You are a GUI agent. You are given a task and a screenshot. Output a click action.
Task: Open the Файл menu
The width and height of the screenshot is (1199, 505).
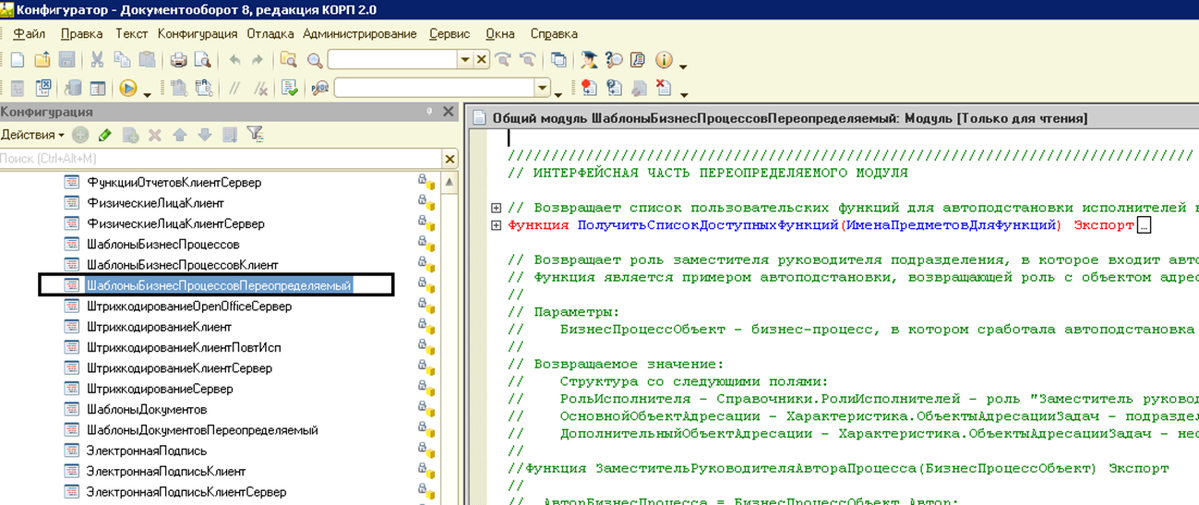coord(29,34)
